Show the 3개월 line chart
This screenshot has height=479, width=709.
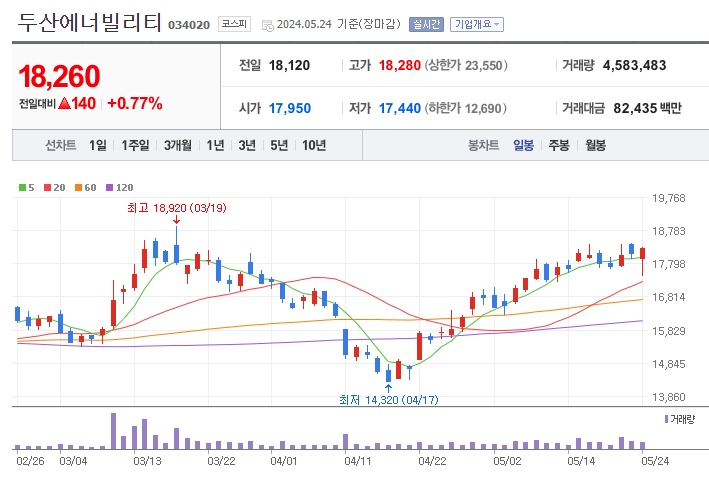(x=178, y=145)
